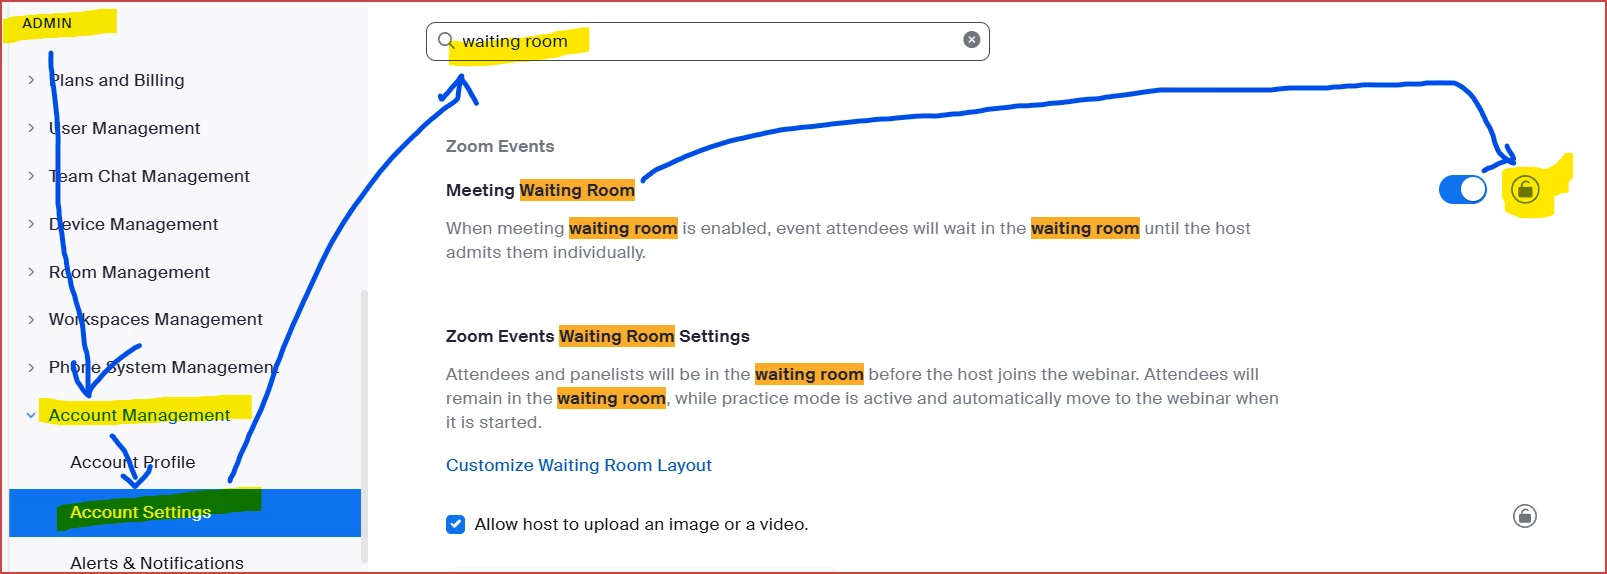Click the lock icon beside Allow host upload
This screenshot has height=574, width=1607.
click(1525, 516)
